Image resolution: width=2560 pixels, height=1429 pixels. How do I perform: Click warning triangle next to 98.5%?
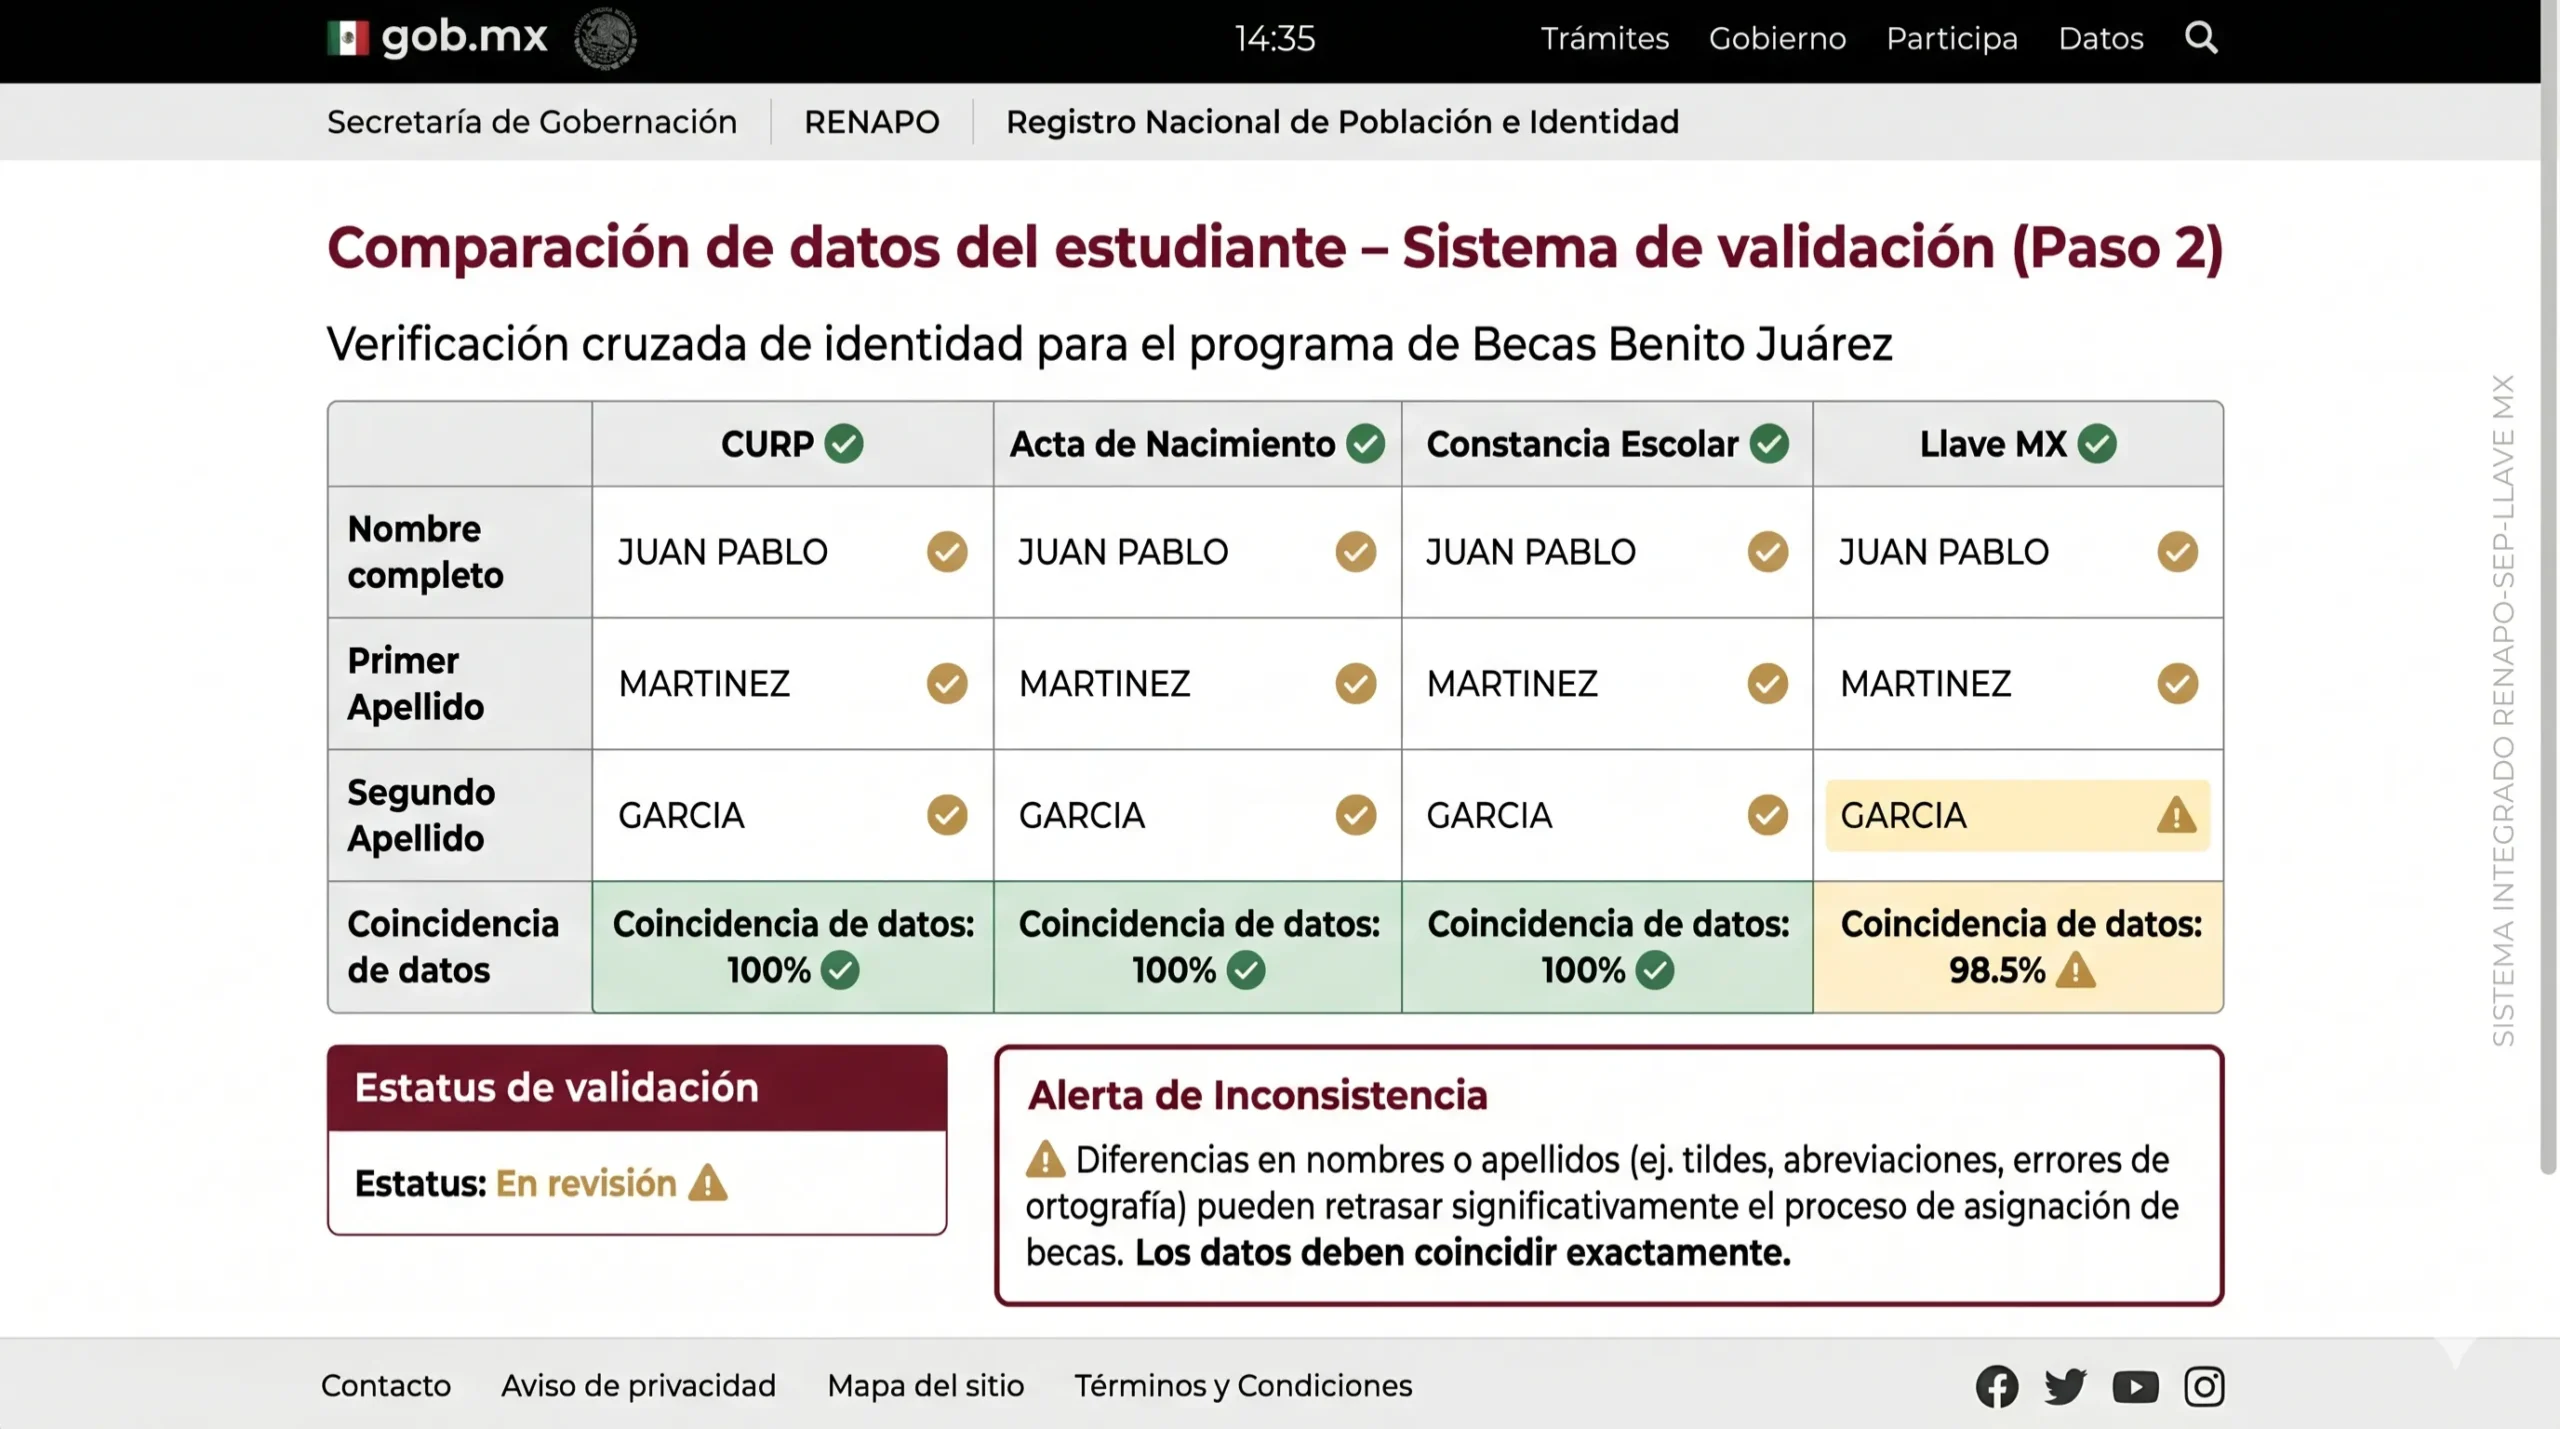2076,970
